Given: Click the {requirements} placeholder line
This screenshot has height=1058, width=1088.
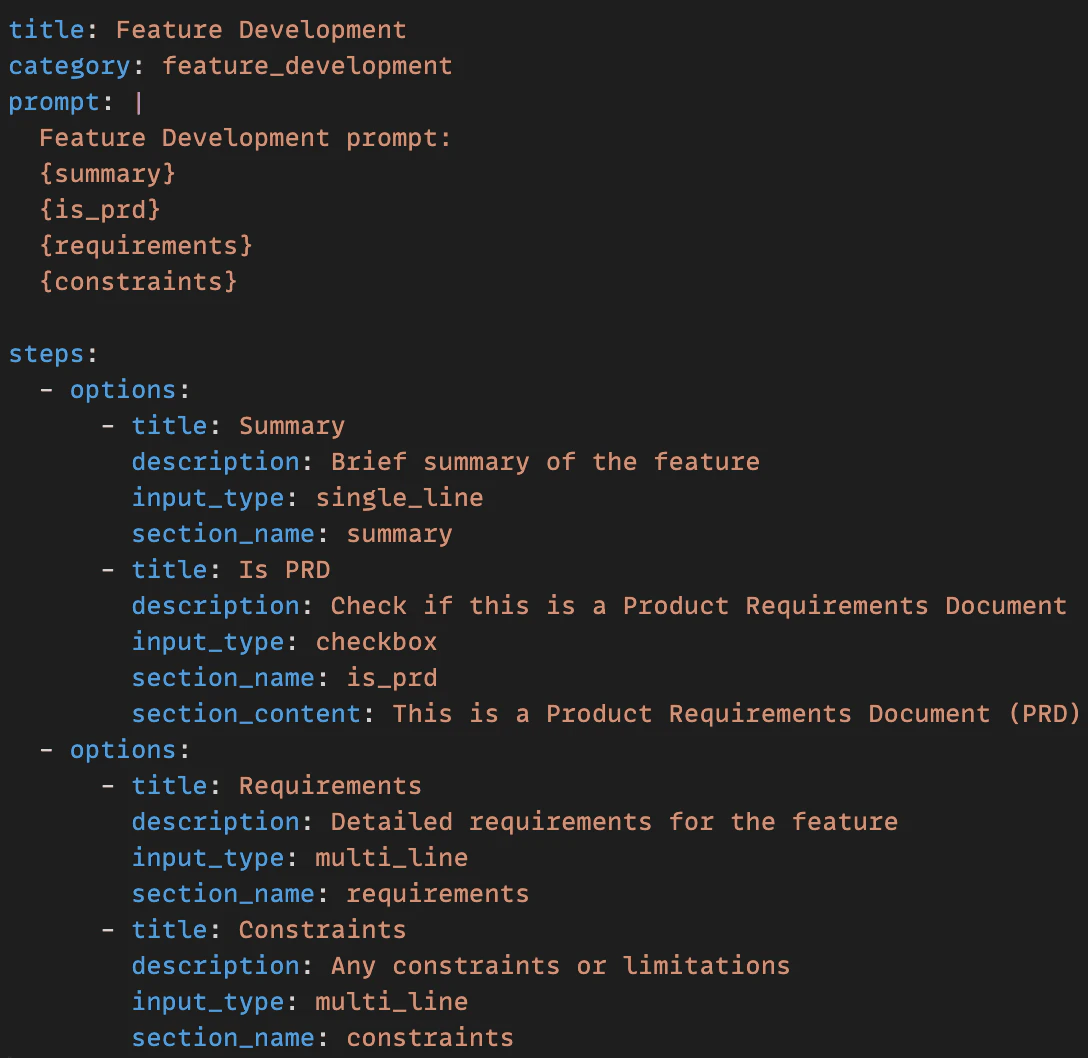Looking at the screenshot, I should [145, 245].
